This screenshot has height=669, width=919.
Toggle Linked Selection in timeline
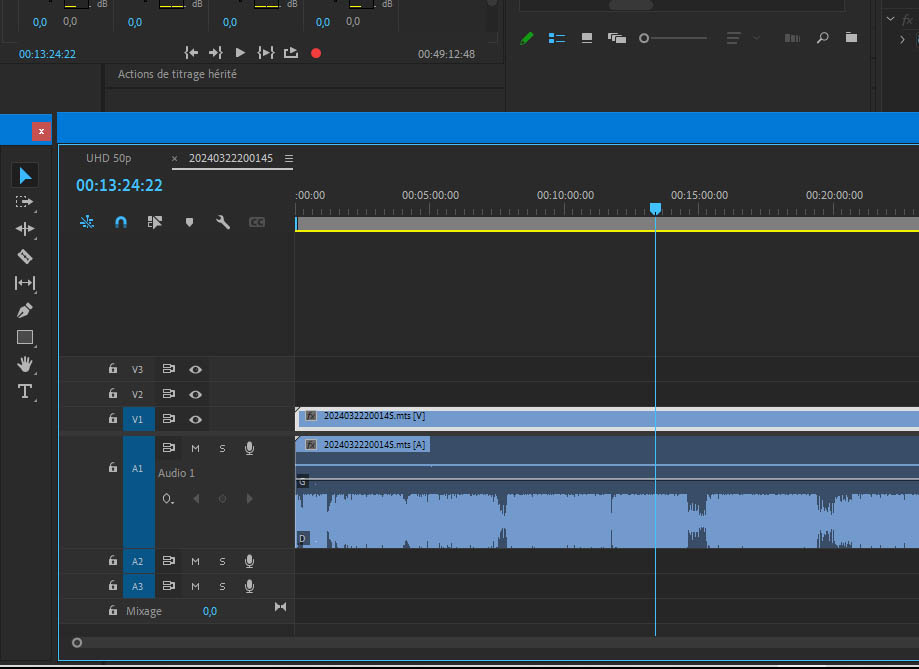[155, 222]
